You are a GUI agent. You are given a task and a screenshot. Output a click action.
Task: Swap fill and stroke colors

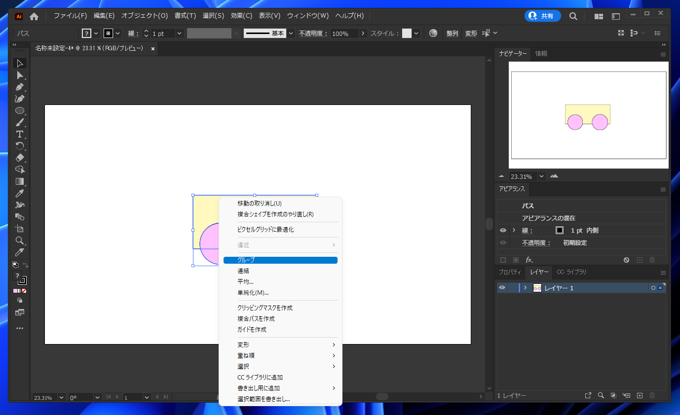(x=25, y=265)
